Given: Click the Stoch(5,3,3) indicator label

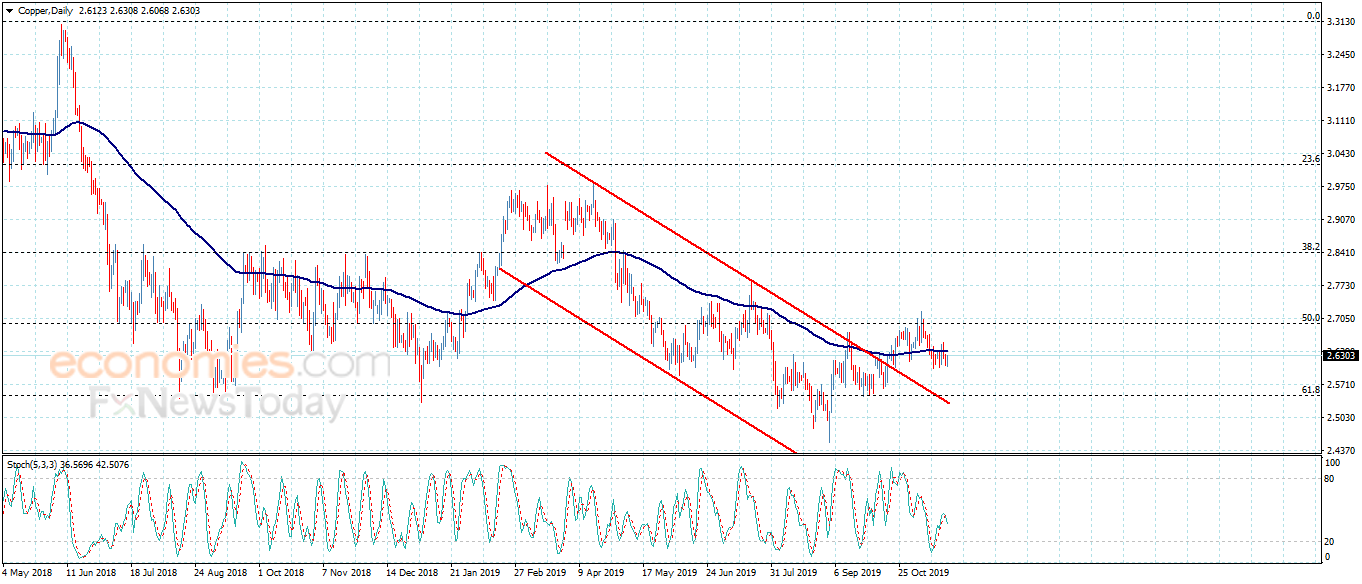Looking at the screenshot, I should point(33,465).
